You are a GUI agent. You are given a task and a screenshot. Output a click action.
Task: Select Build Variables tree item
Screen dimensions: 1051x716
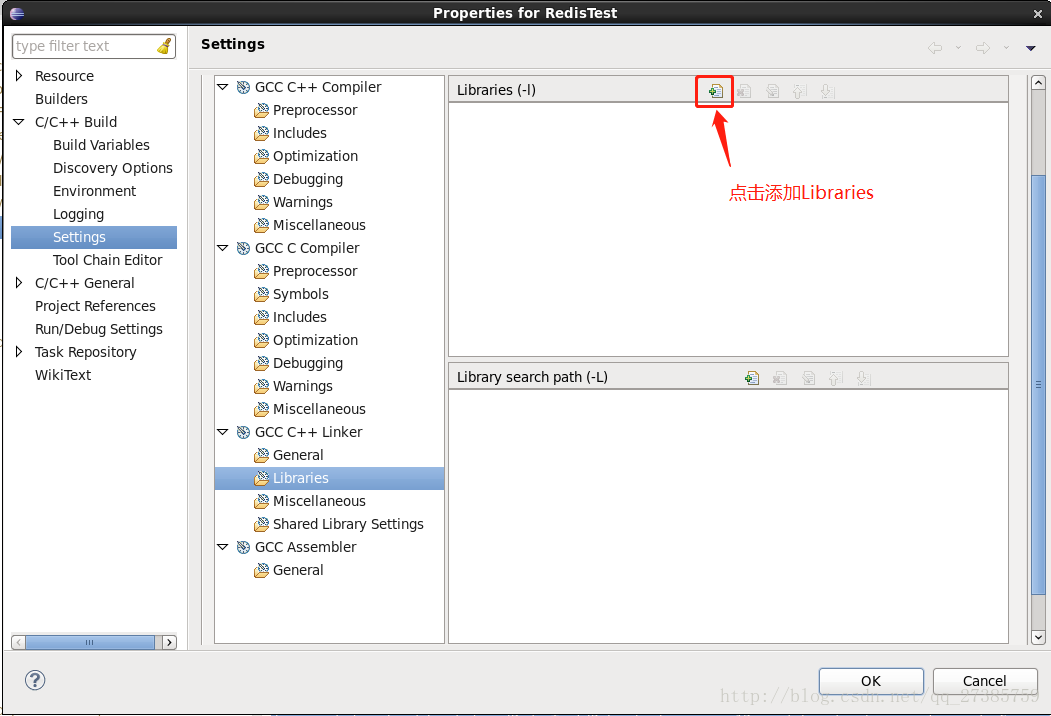coord(101,145)
